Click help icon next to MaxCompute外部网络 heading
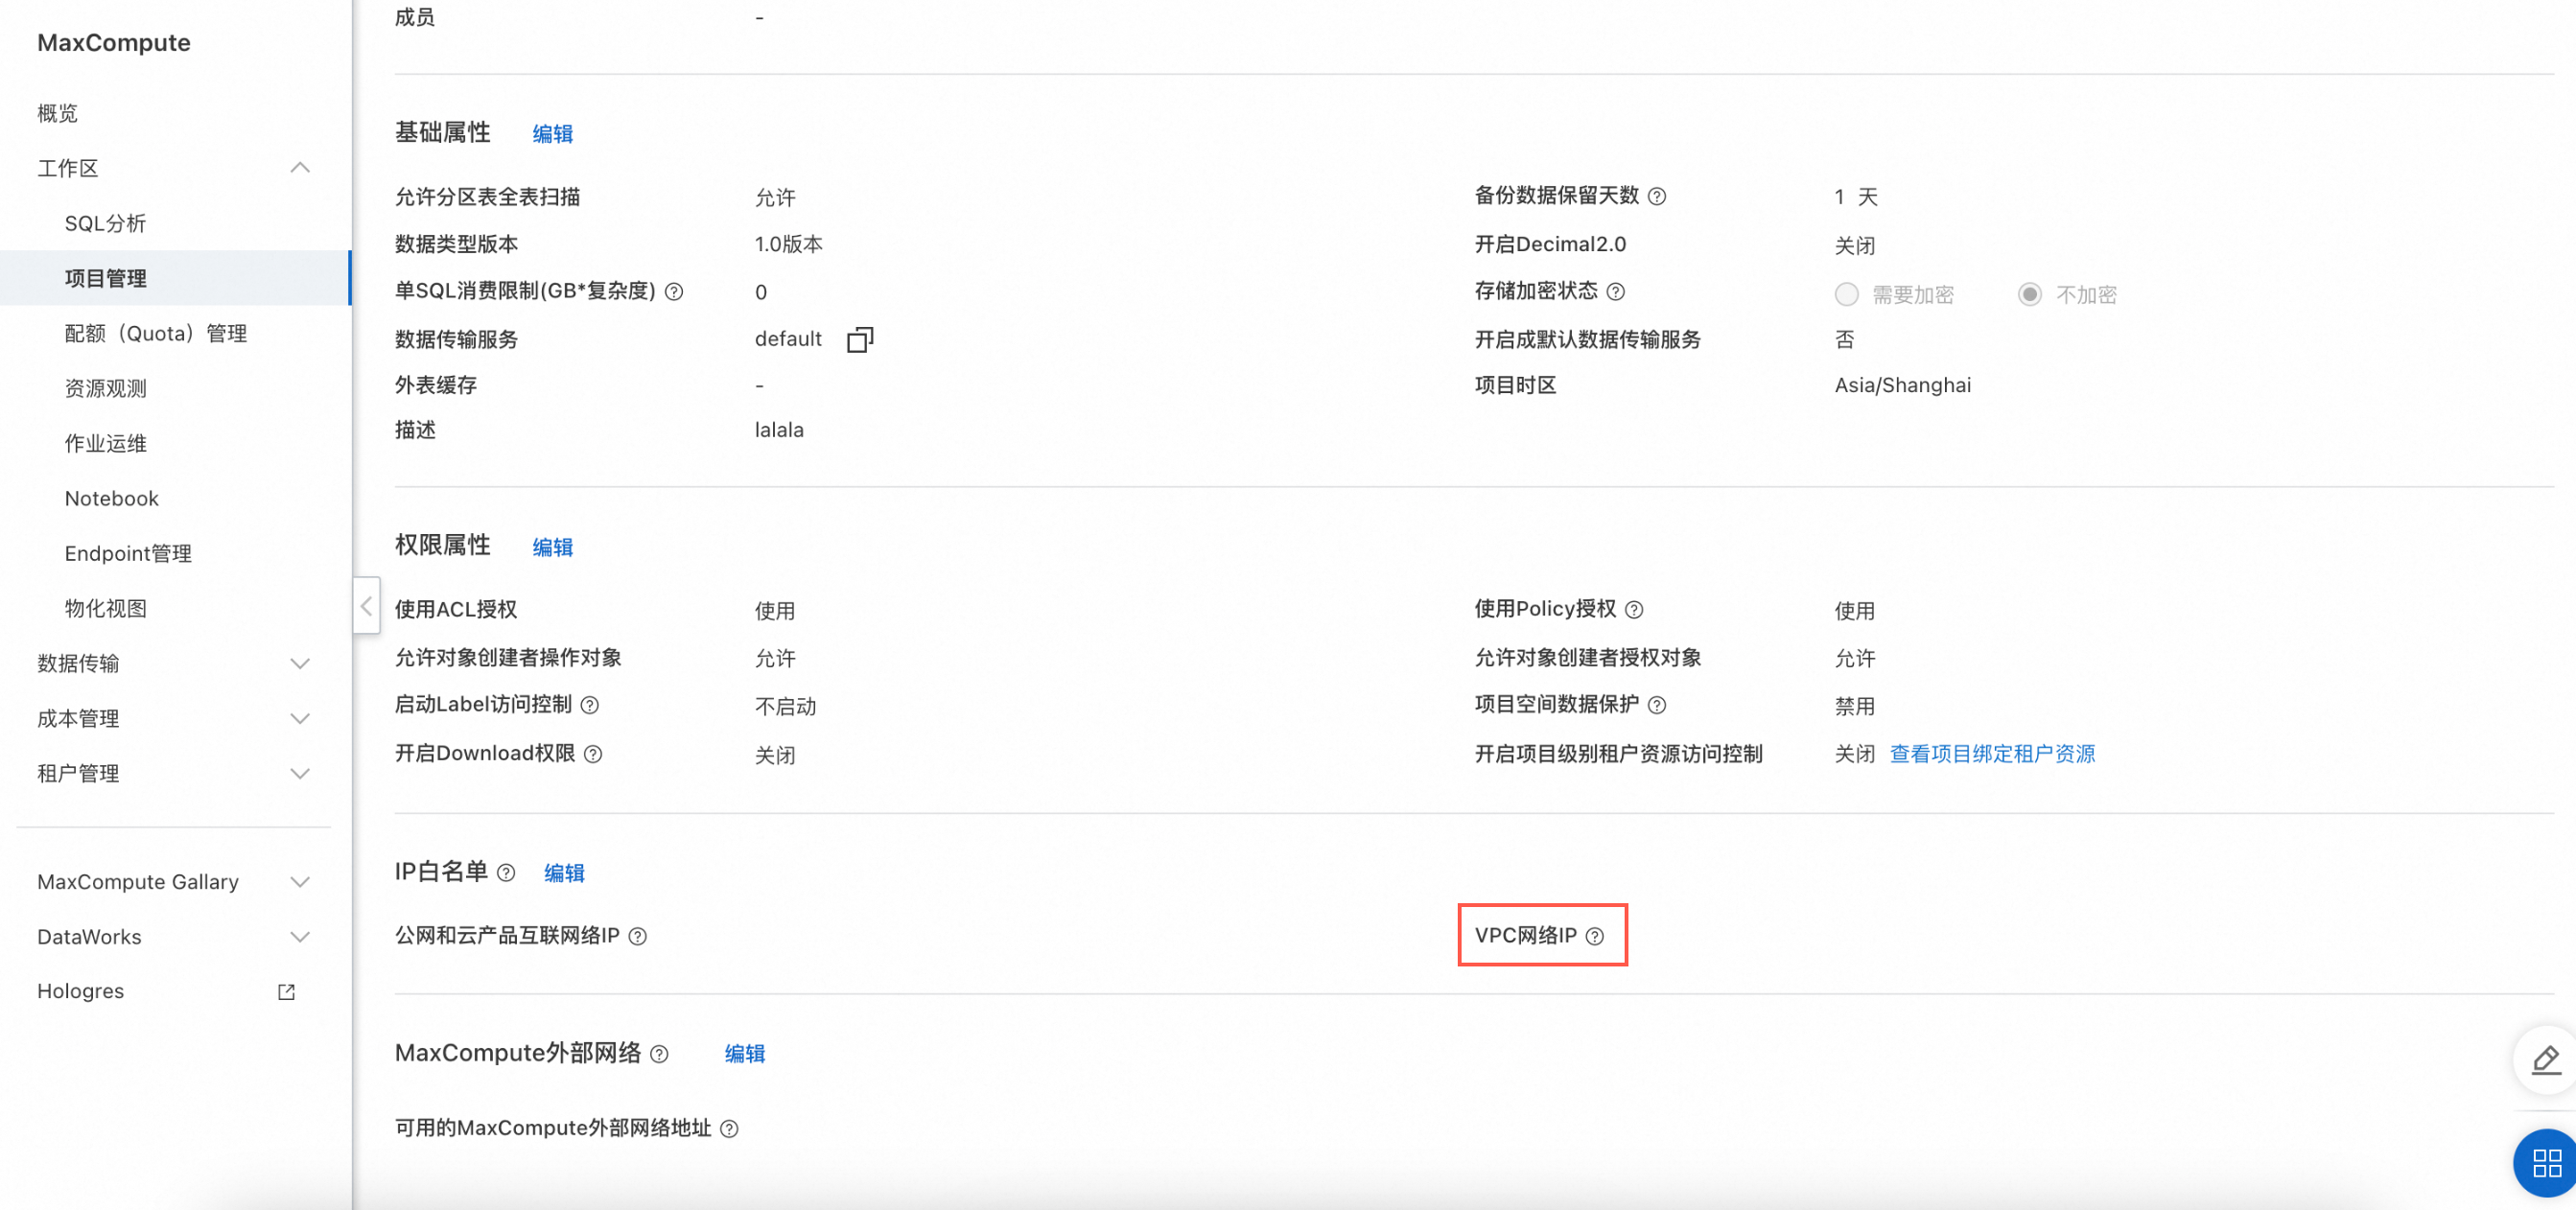This screenshot has width=2576, height=1210. 659,1054
